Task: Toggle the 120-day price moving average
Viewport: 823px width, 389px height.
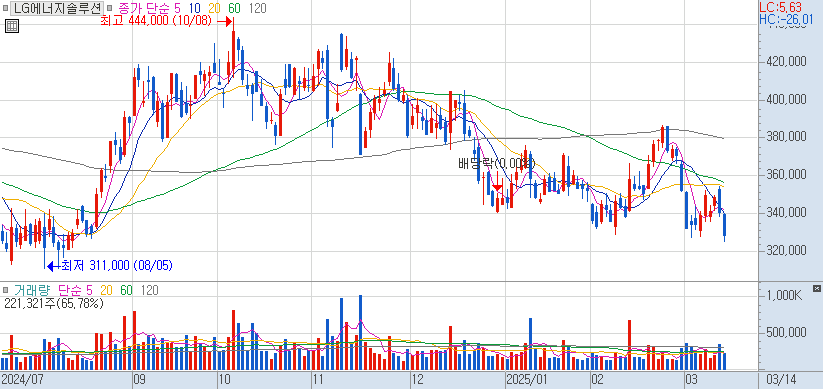Action: tap(257, 8)
